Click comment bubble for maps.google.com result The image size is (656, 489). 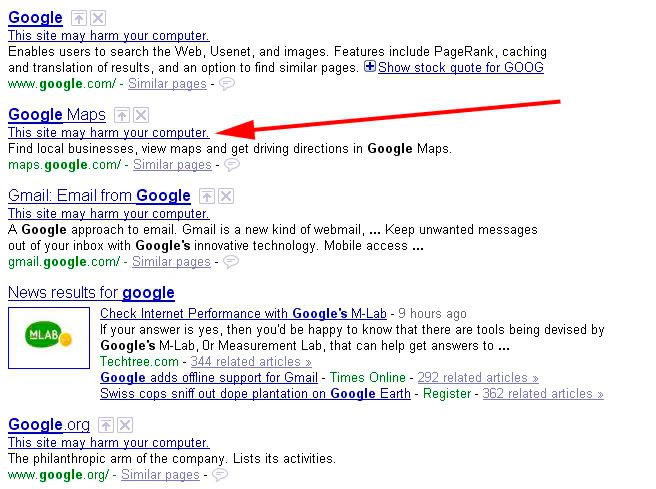tap(232, 165)
